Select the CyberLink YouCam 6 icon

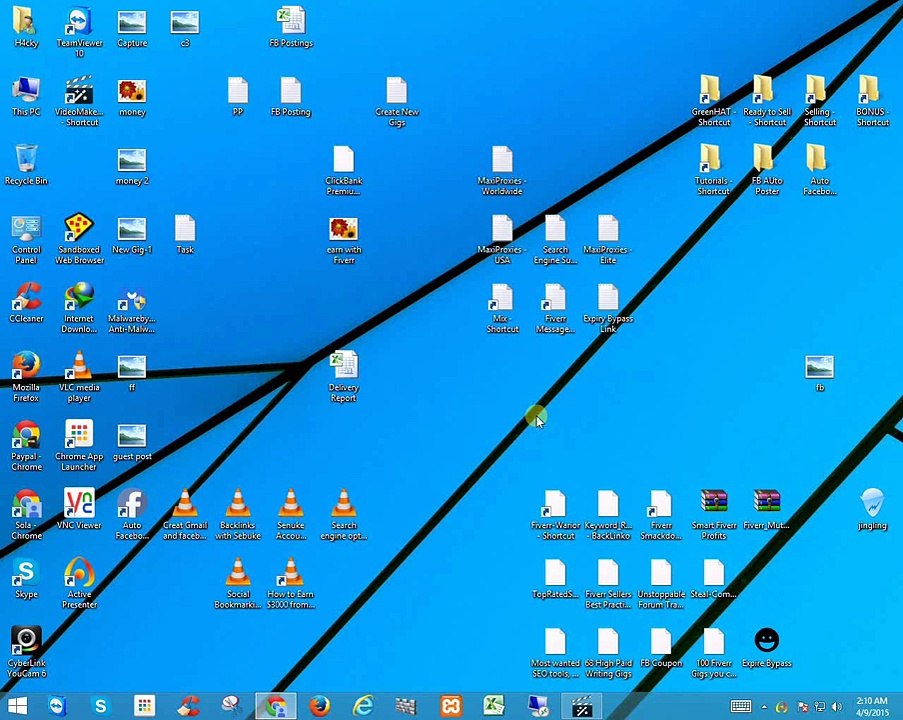[26, 651]
